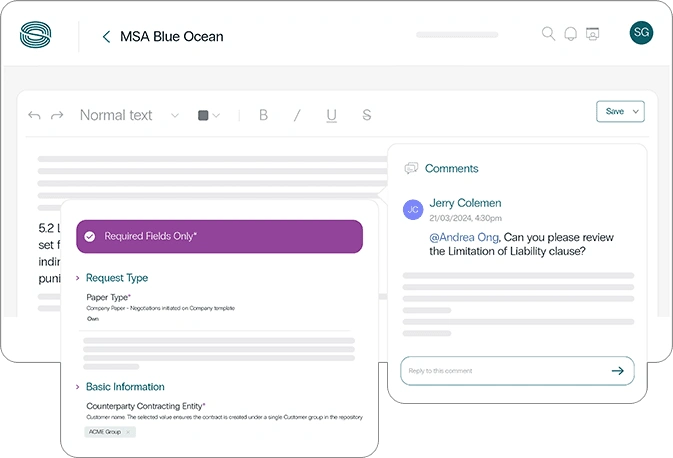The width and height of the screenshot is (673, 458).
Task: Click the back arrow beside MSA Blue Ocean
Action: [106, 37]
